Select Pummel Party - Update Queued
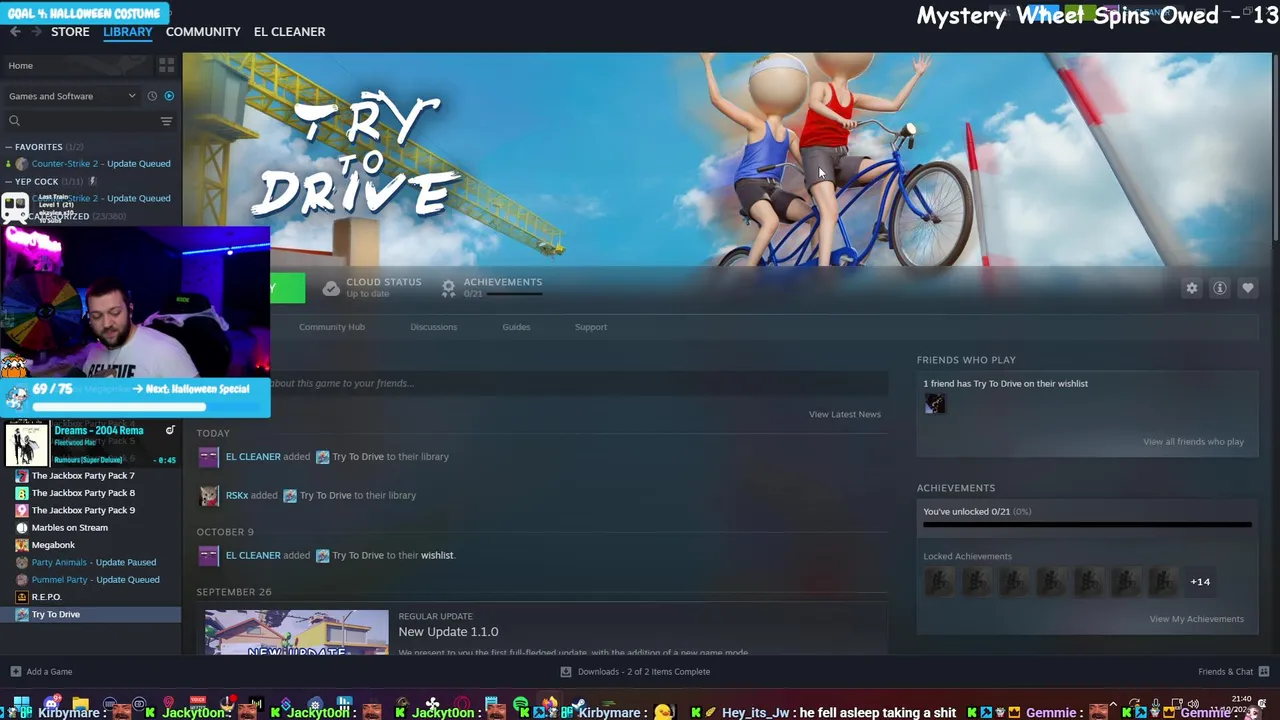This screenshot has height=720, width=1280. (95, 580)
